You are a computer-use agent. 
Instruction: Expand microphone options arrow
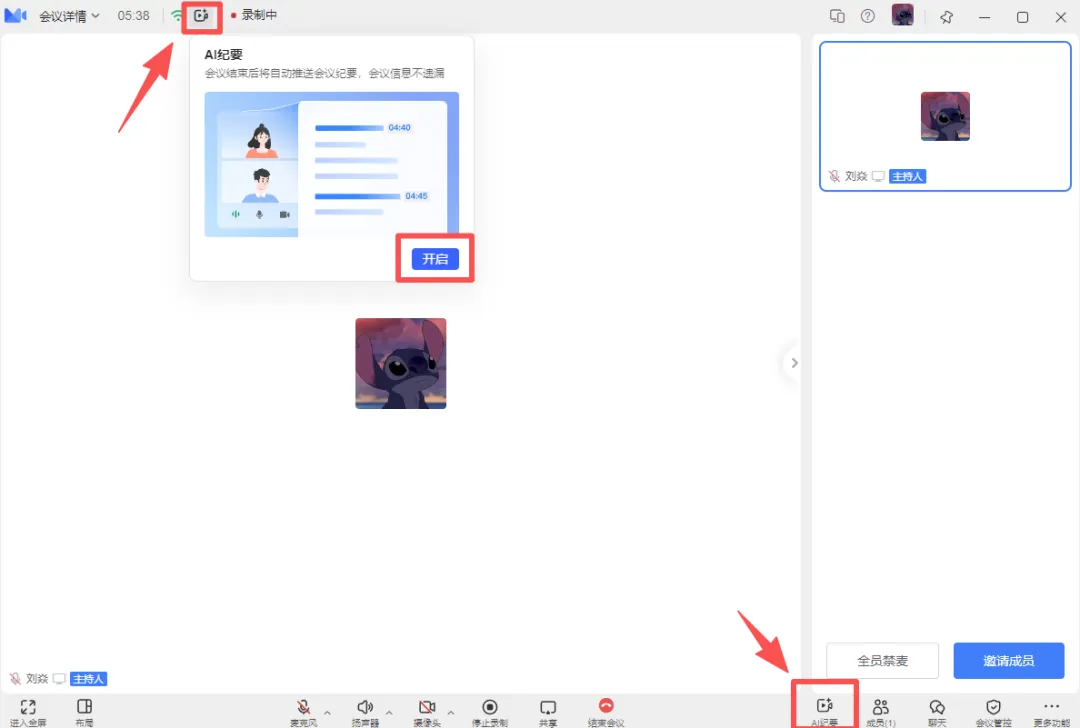point(327,712)
